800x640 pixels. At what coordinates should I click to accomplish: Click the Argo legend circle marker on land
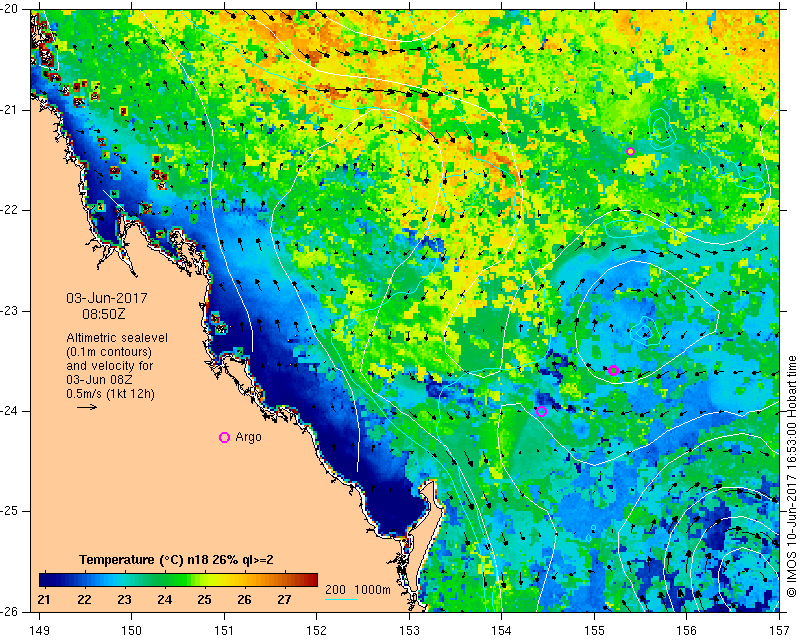pyautogui.click(x=224, y=437)
